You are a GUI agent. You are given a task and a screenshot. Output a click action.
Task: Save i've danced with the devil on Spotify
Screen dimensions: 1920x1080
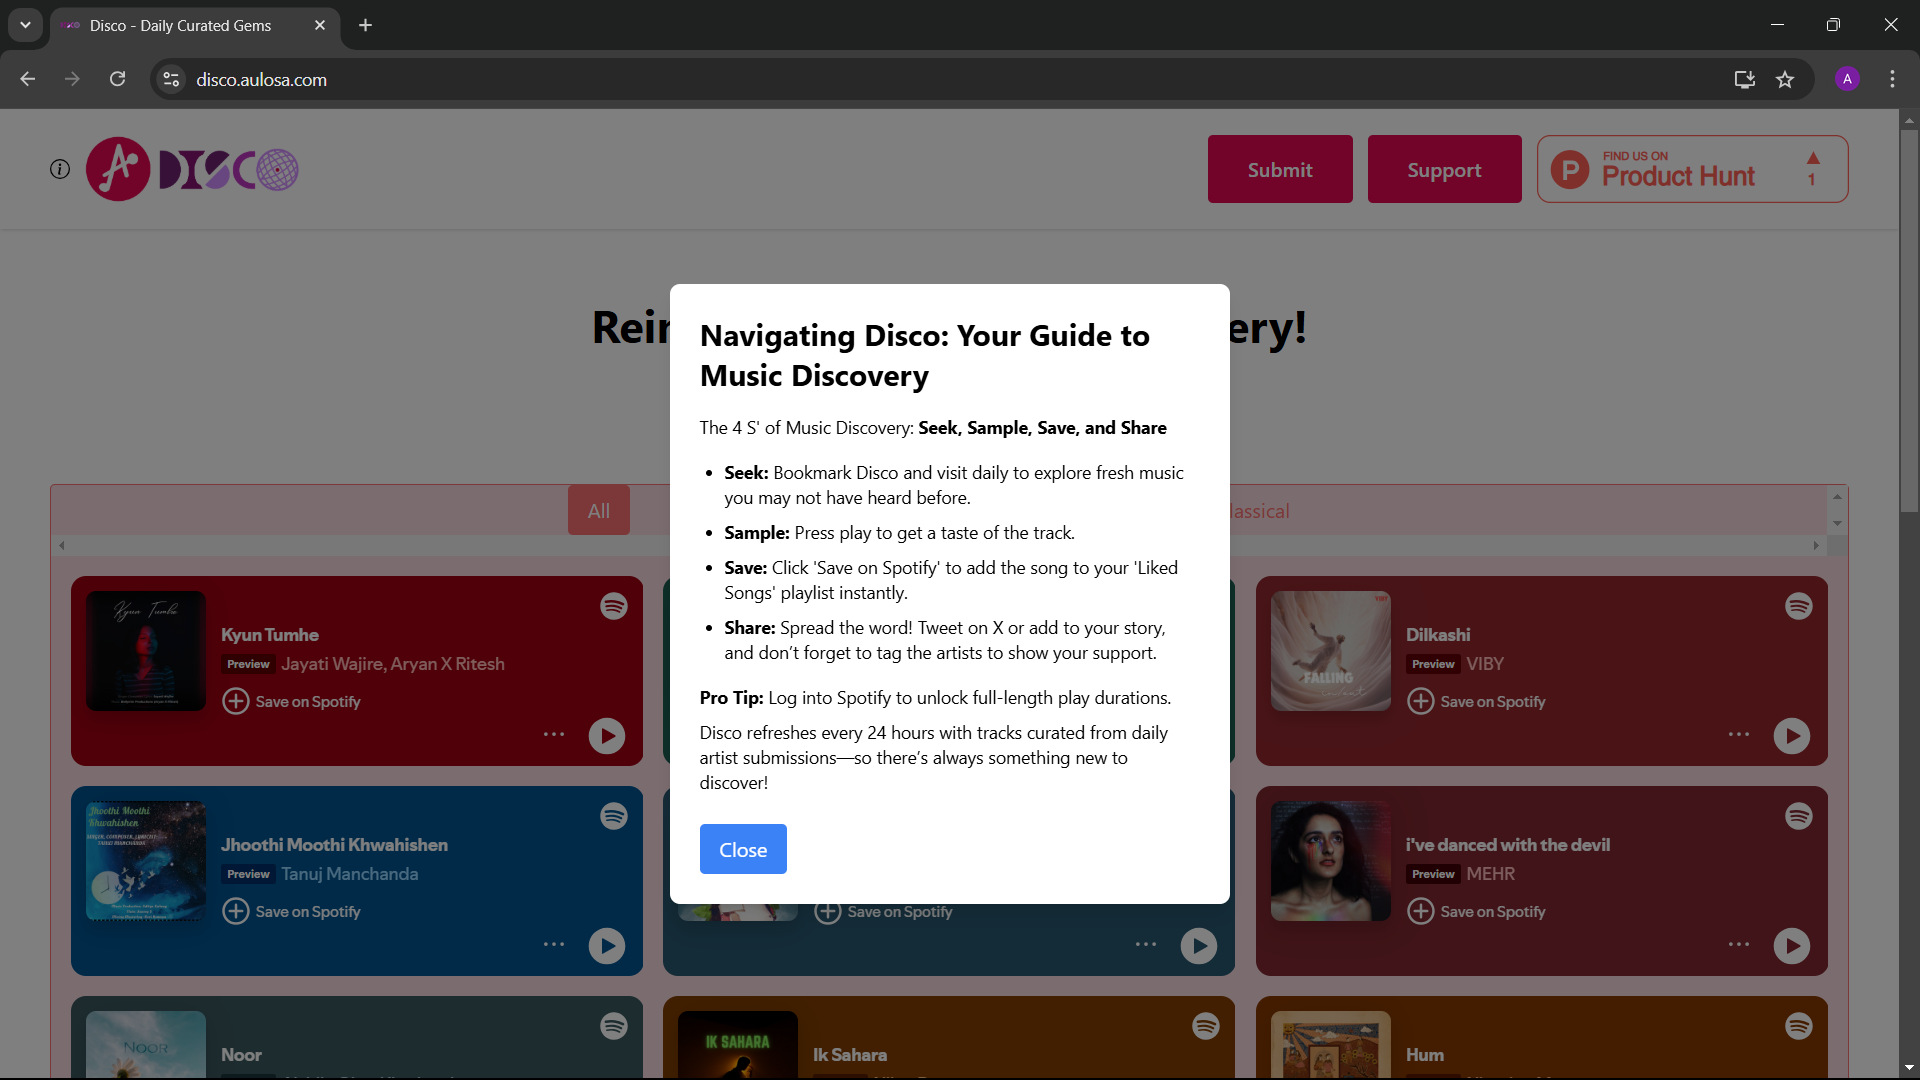pyautogui.click(x=1476, y=911)
